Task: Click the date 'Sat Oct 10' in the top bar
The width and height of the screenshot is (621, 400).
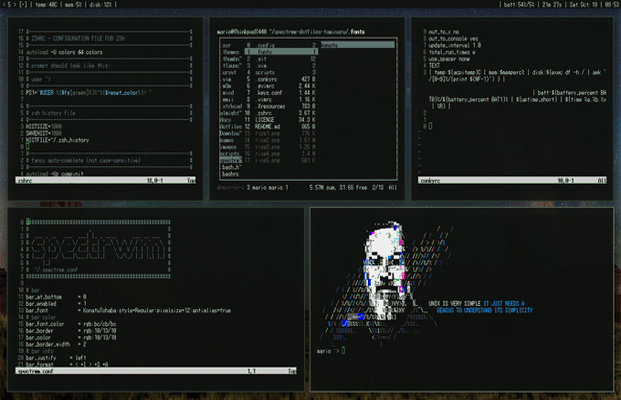Action: 585,4
